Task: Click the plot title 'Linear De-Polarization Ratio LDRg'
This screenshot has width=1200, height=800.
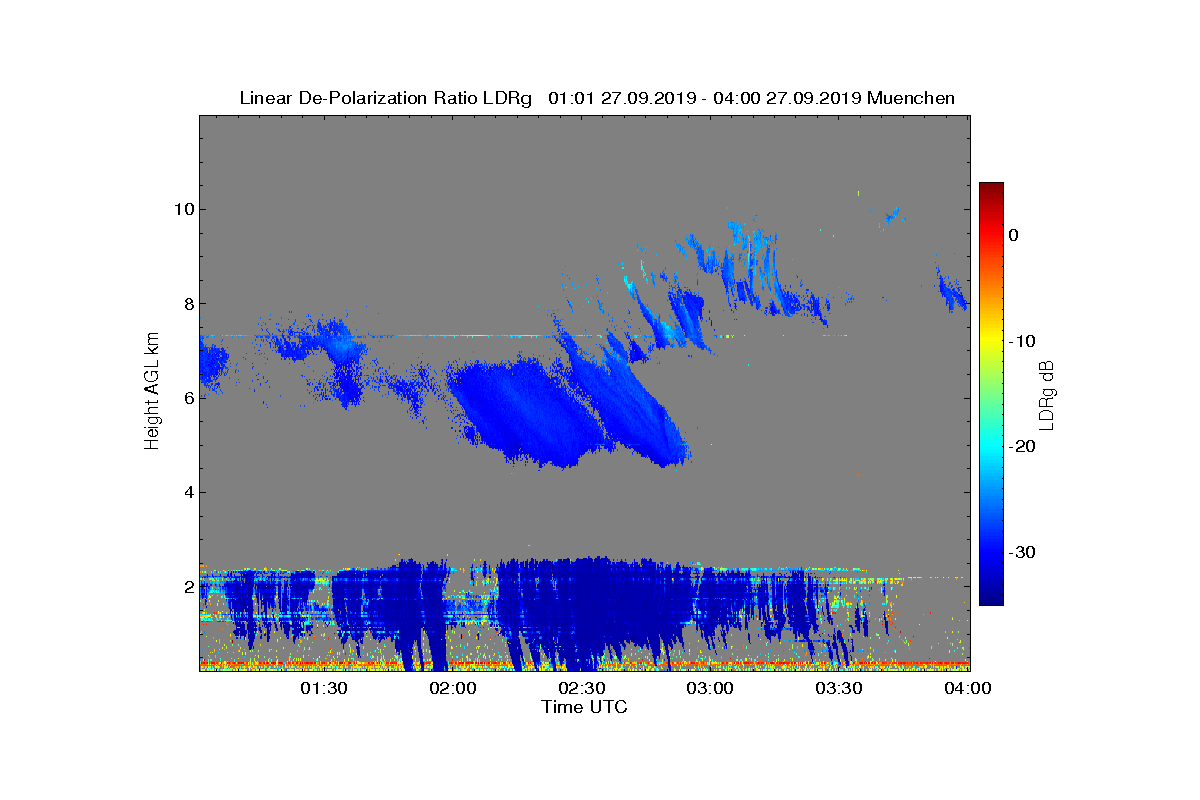Action: tap(386, 98)
